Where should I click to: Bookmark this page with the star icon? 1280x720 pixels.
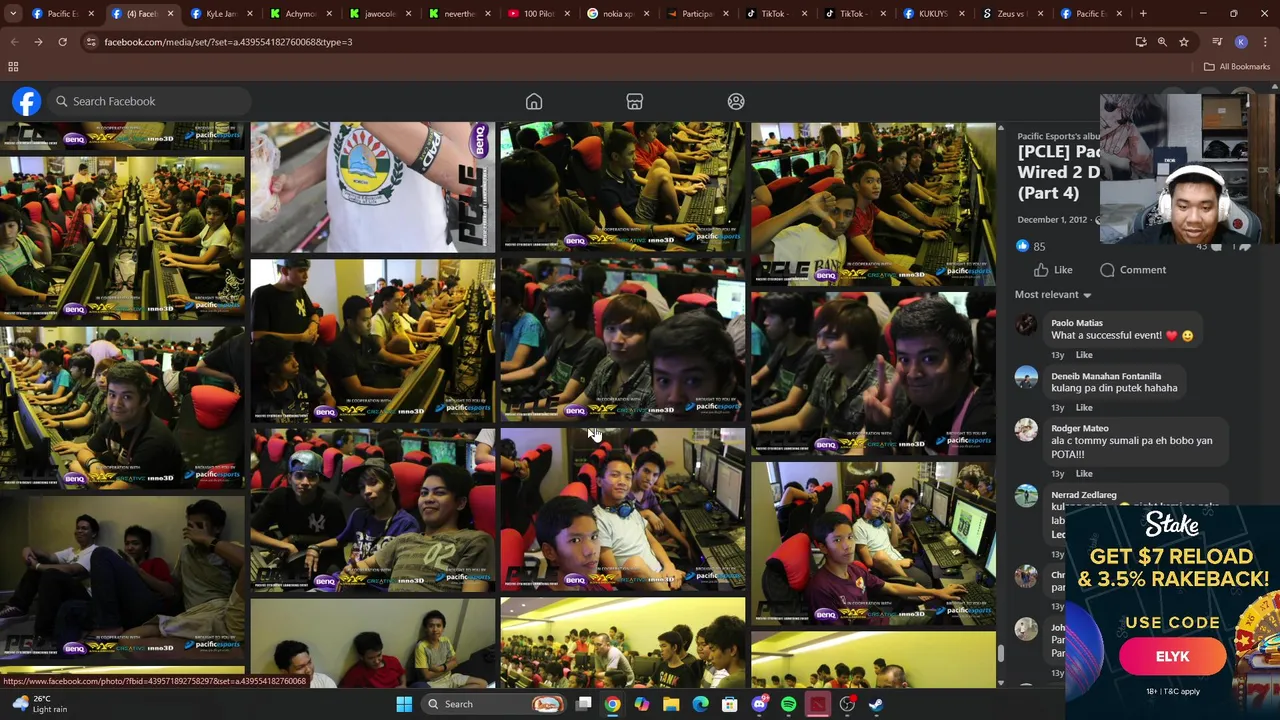tap(1184, 42)
